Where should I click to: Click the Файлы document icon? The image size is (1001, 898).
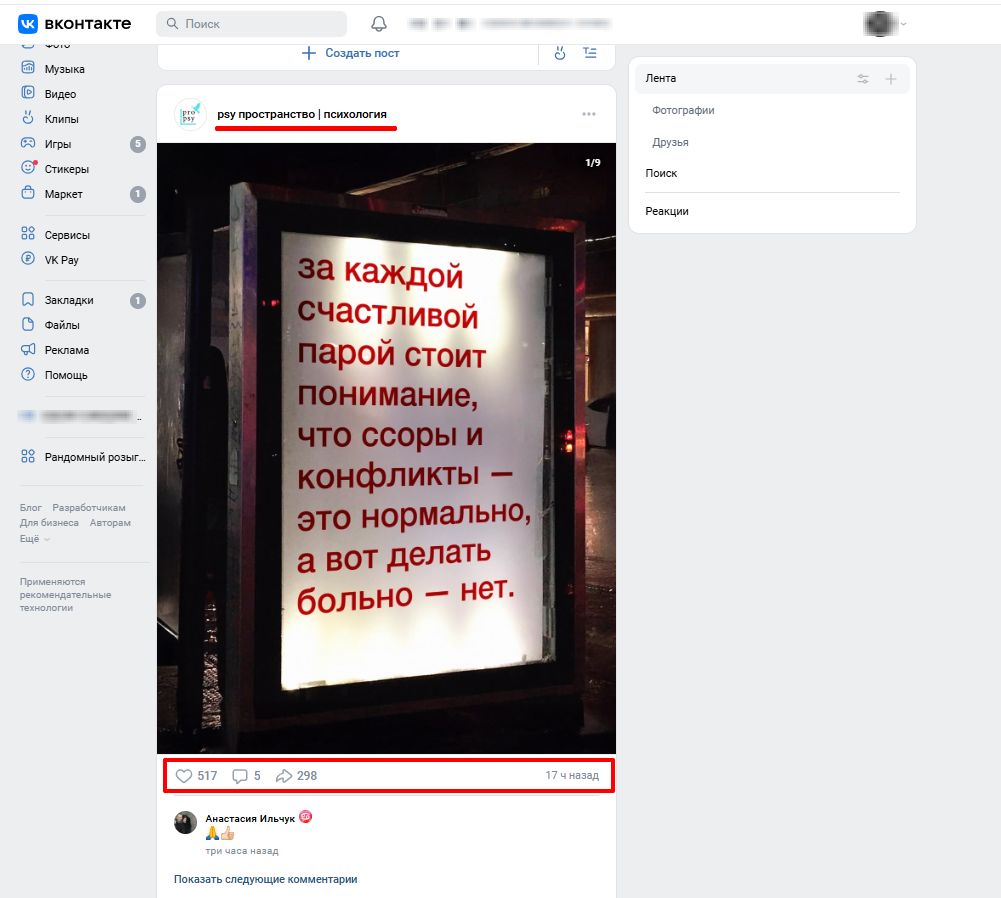click(x=28, y=324)
